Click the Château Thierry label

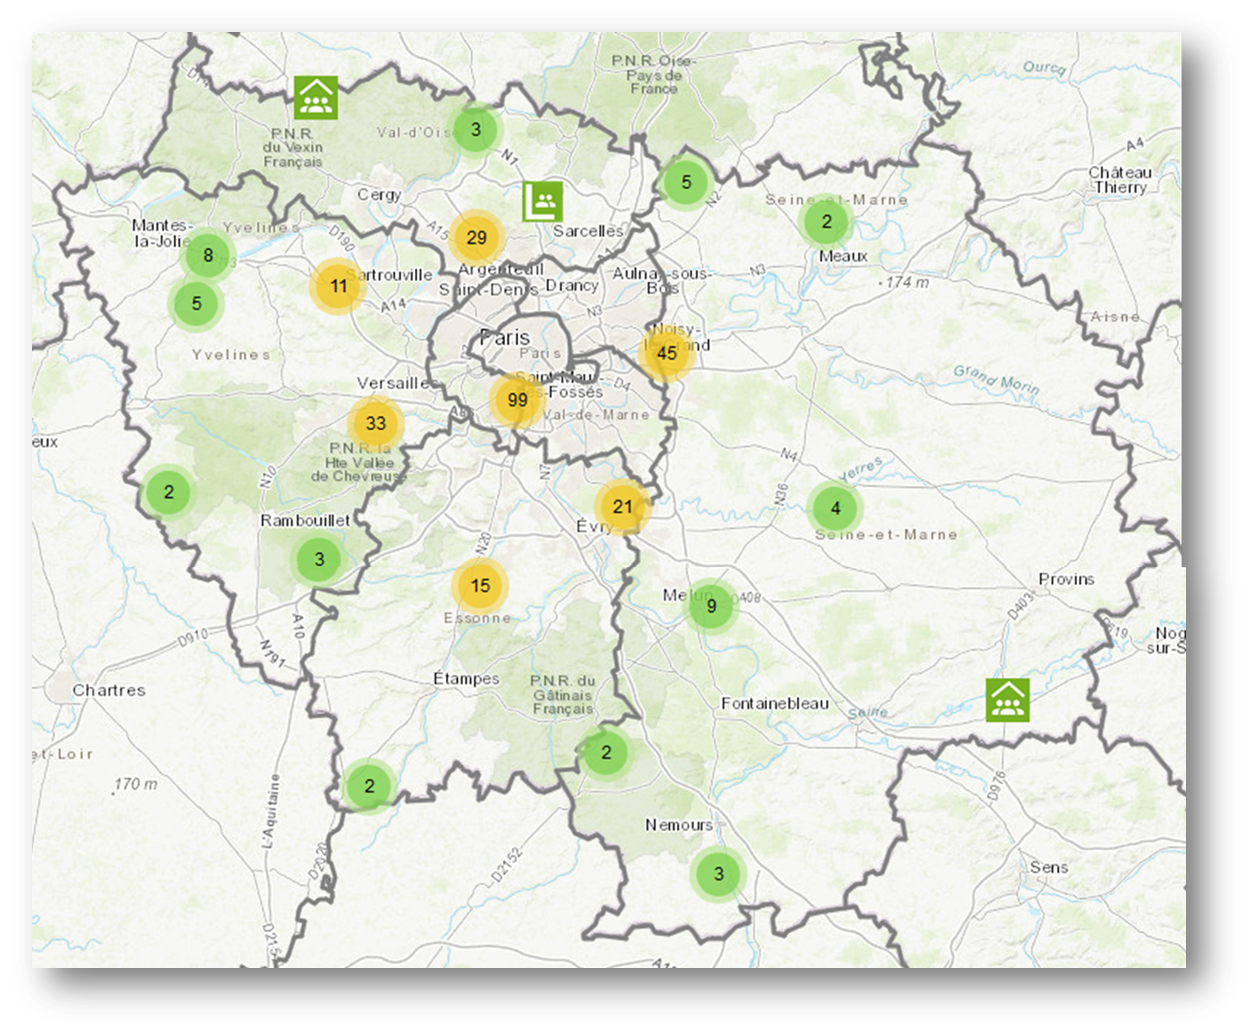pos(1120,180)
